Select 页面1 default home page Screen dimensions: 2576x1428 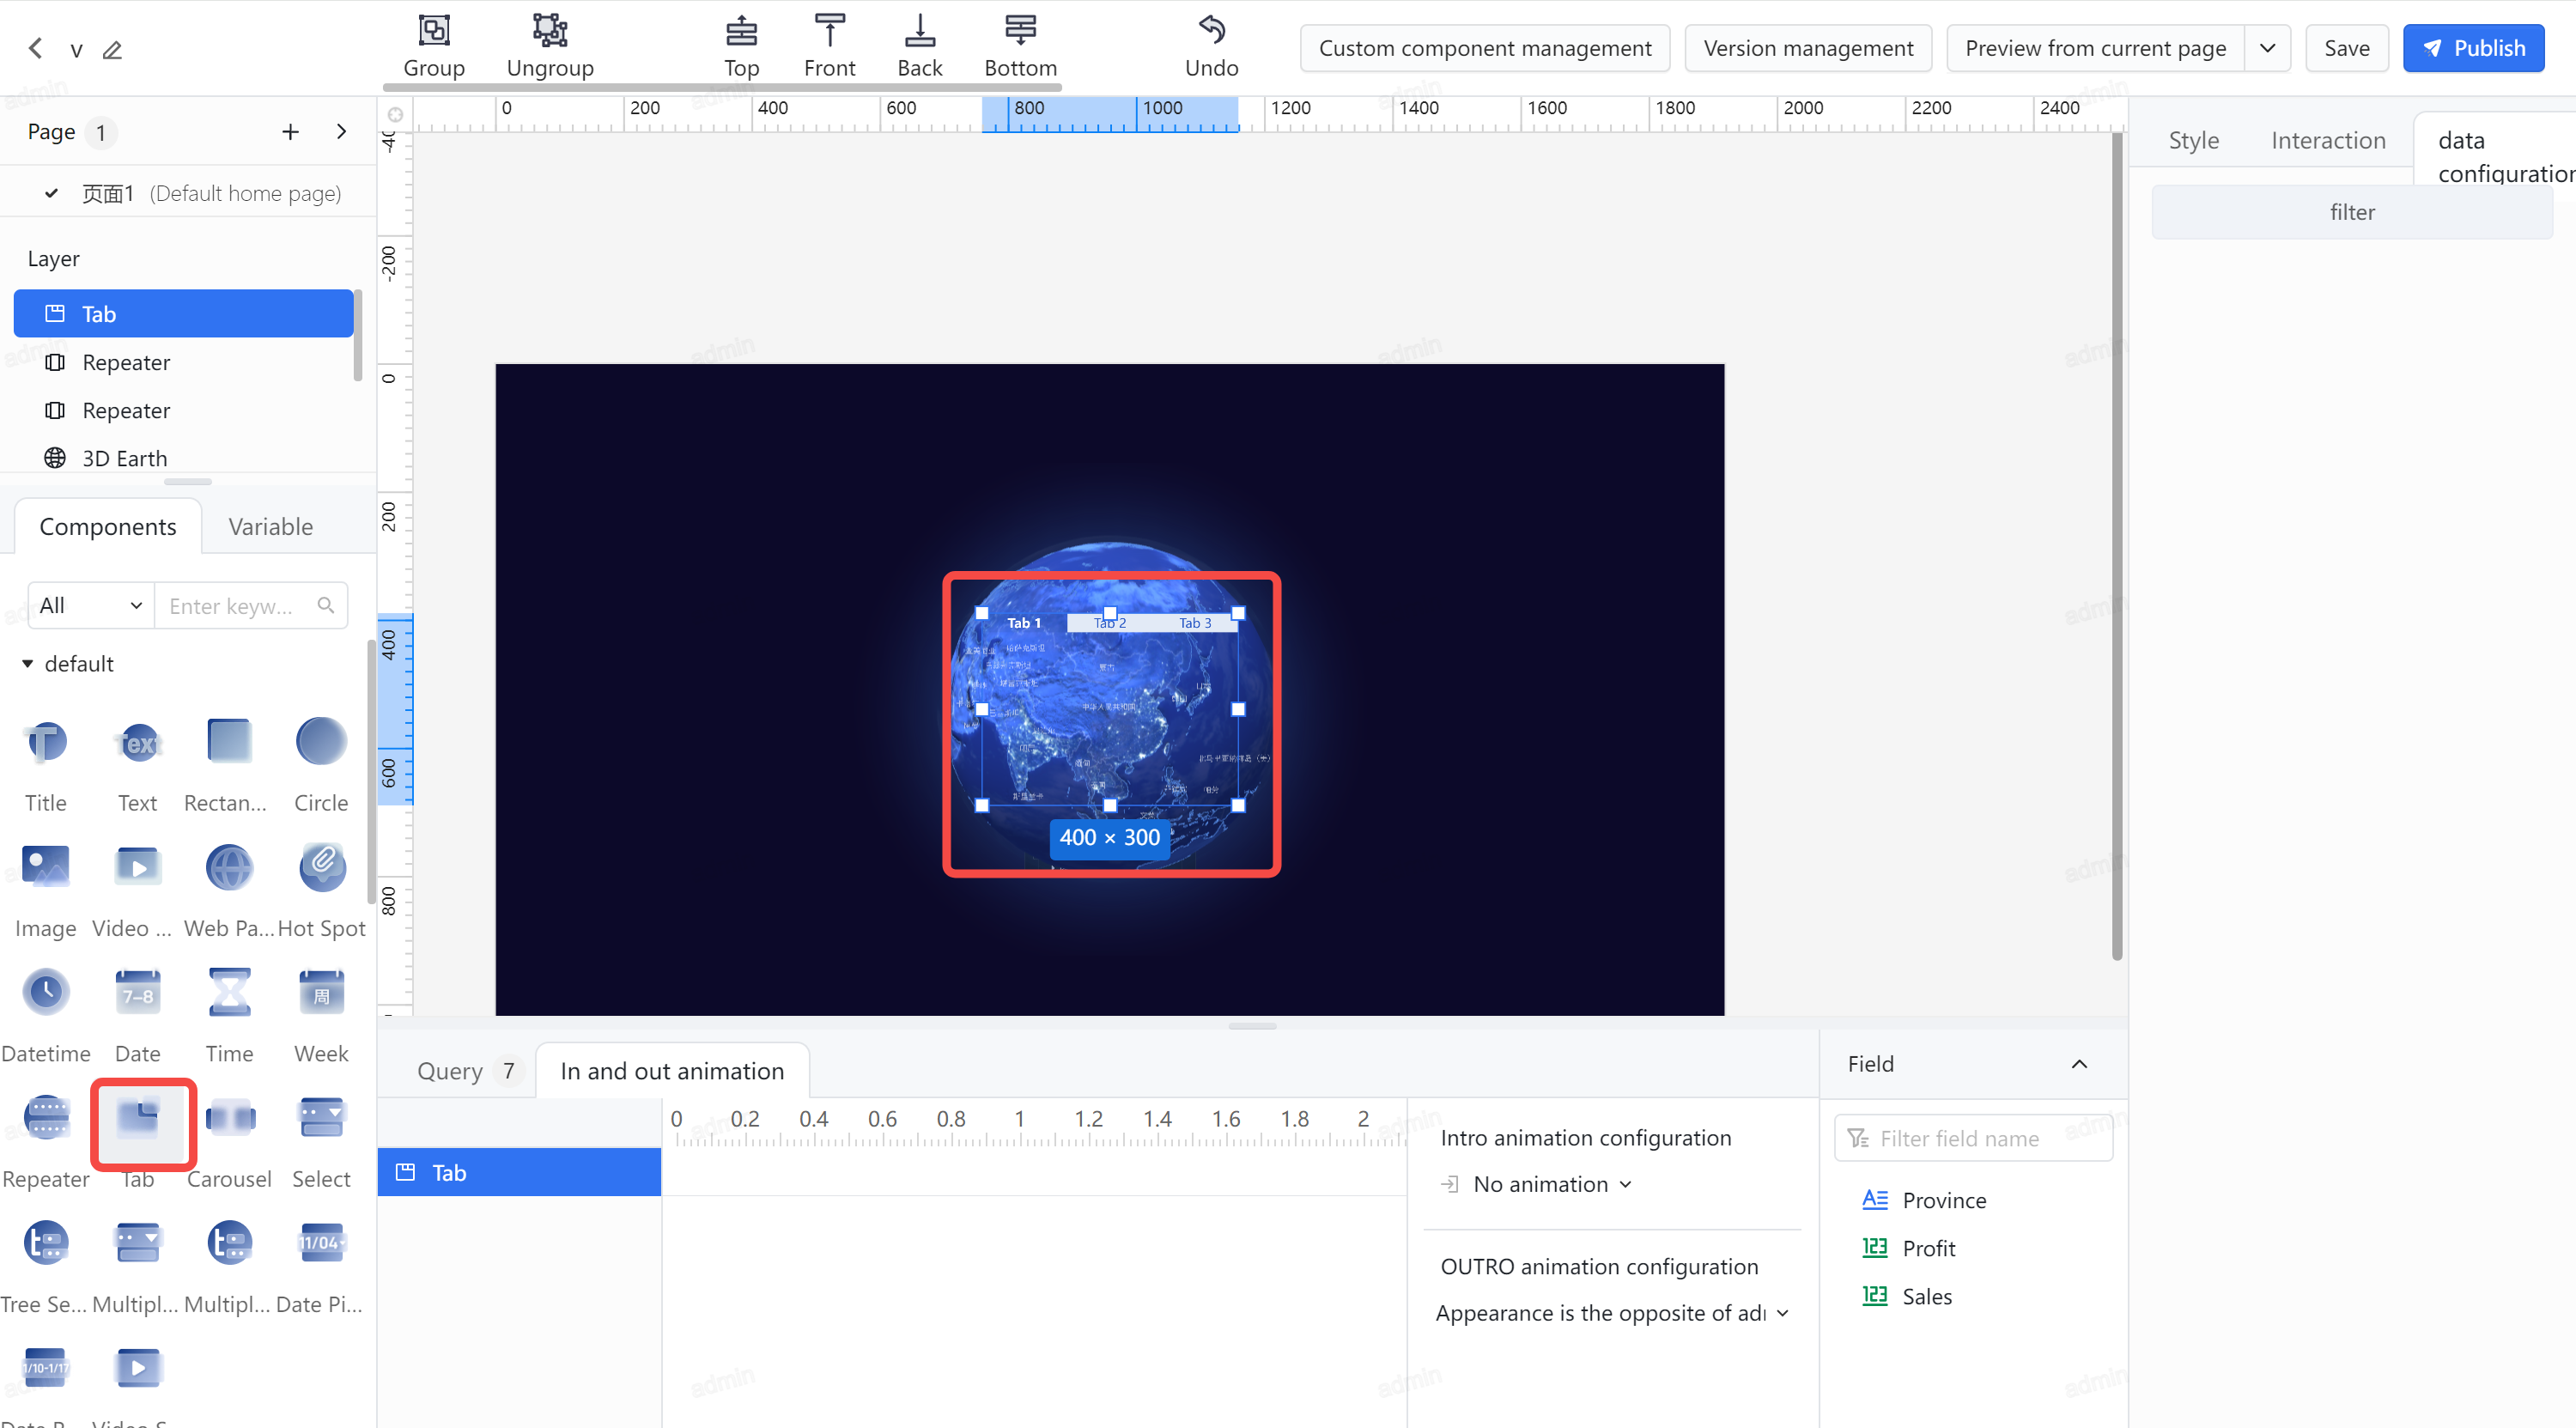pyautogui.click(x=188, y=193)
